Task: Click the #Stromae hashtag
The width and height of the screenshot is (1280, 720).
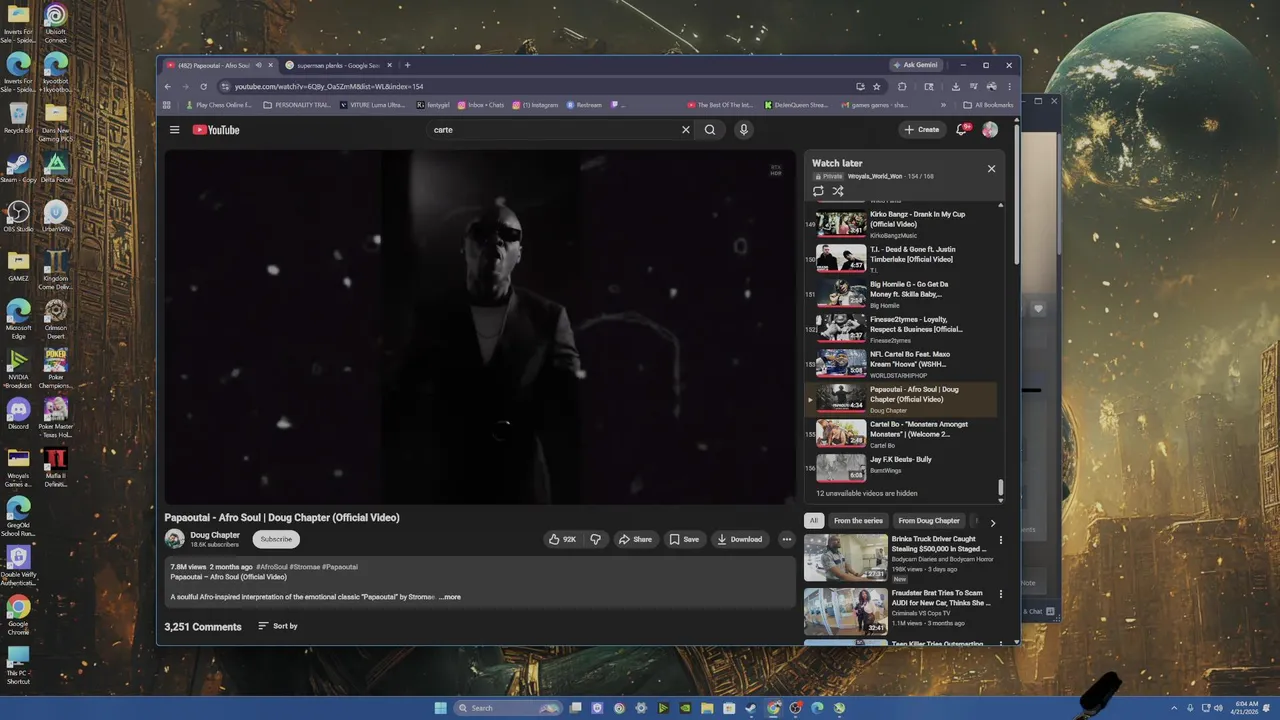Action: click(x=304, y=567)
